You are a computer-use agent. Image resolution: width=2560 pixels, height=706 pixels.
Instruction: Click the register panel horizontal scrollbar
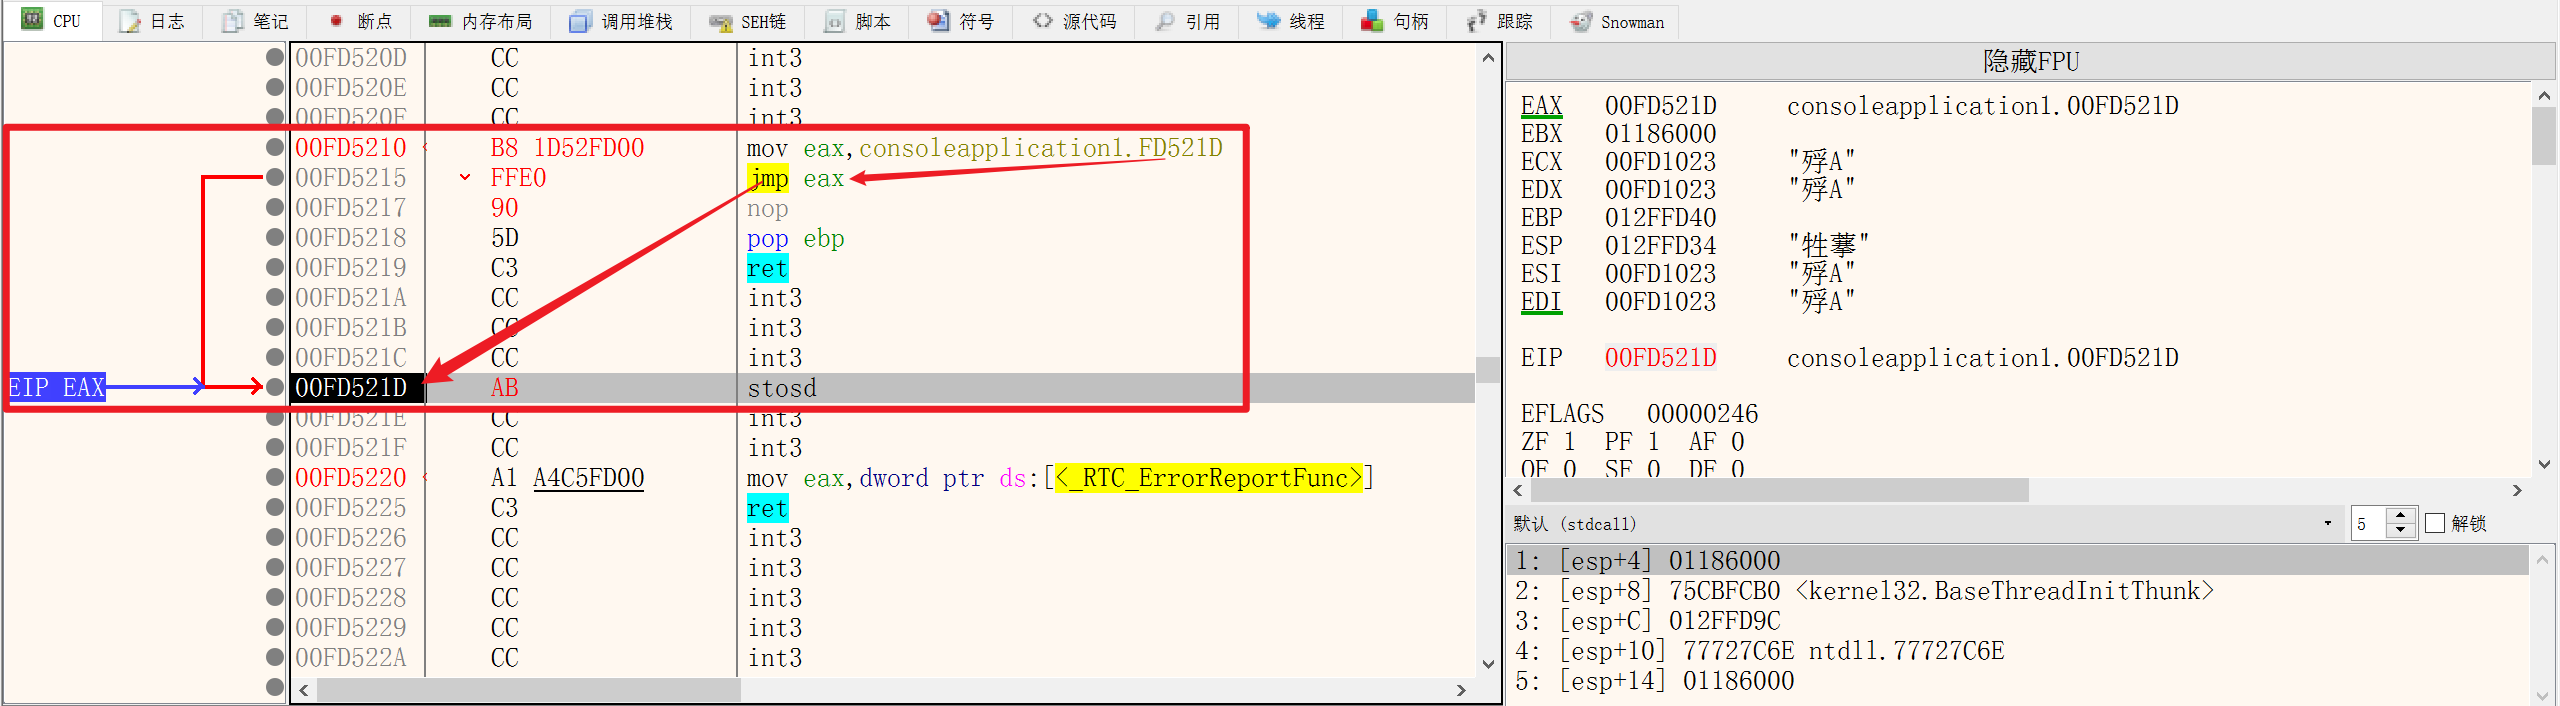click(x=1780, y=491)
